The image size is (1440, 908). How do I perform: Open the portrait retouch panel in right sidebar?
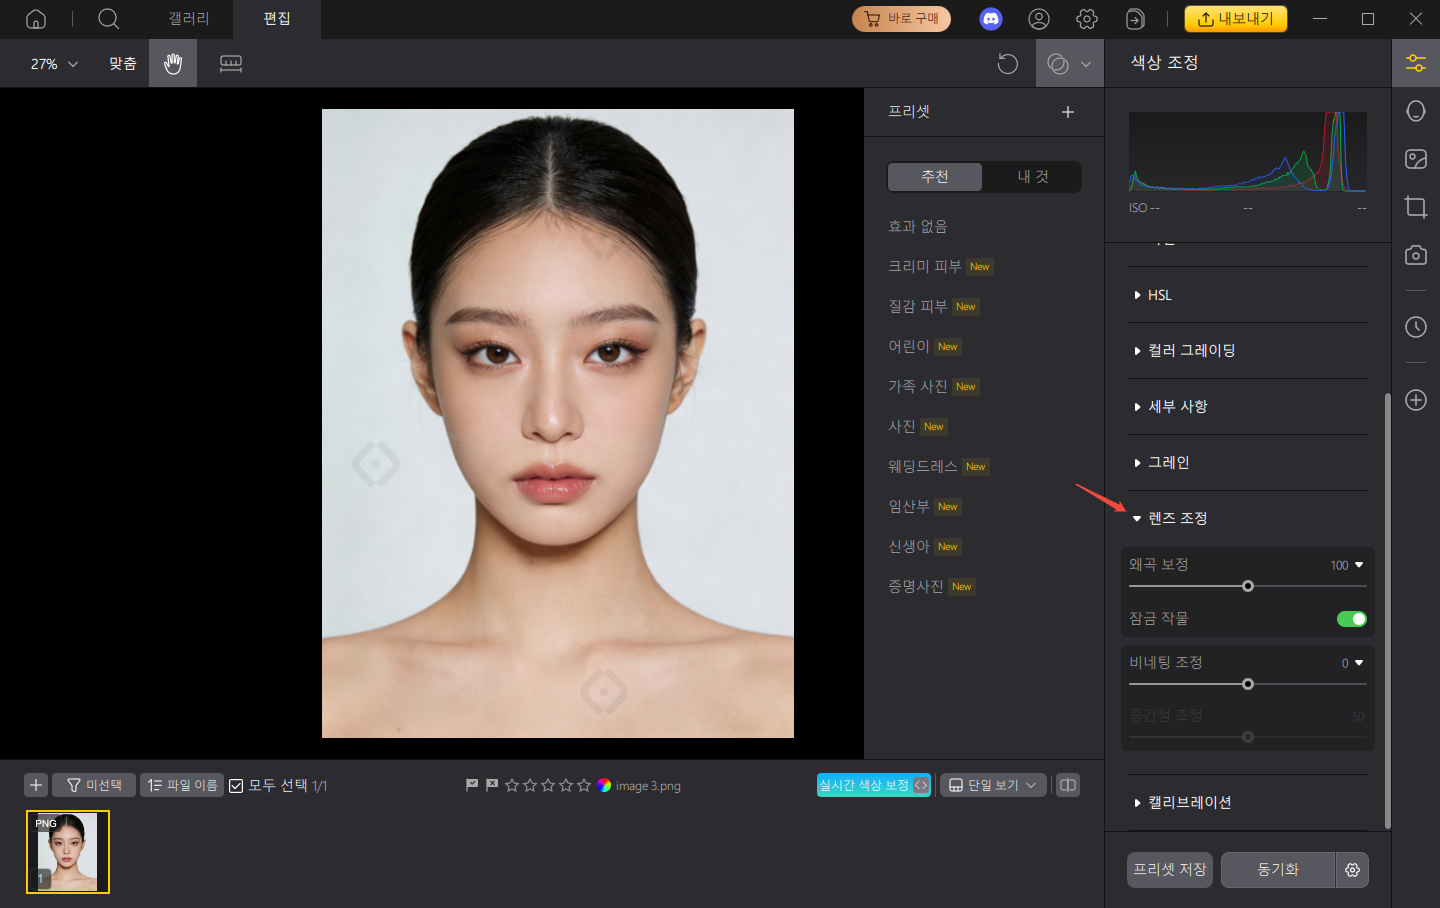tap(1415, 111)
